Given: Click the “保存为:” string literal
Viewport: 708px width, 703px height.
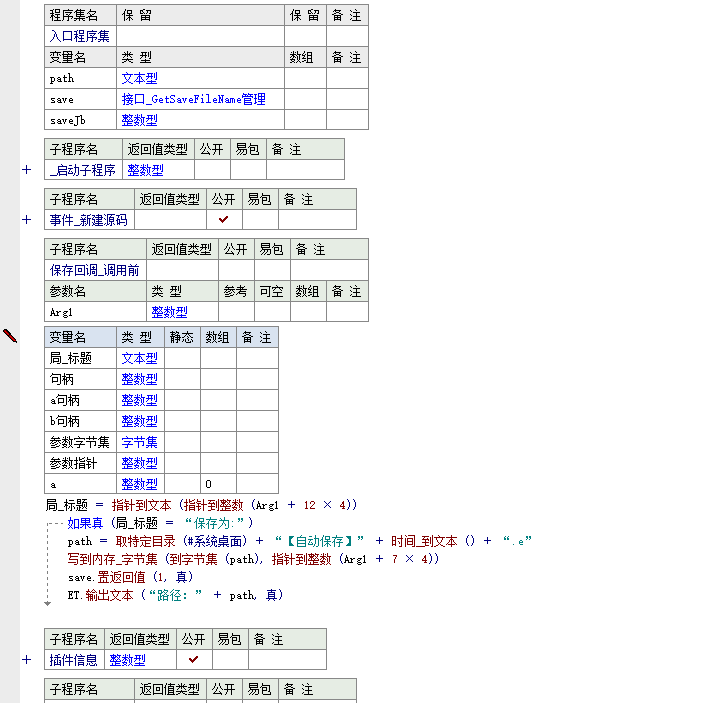Looking at the screenshot, I should click(214, 523).
